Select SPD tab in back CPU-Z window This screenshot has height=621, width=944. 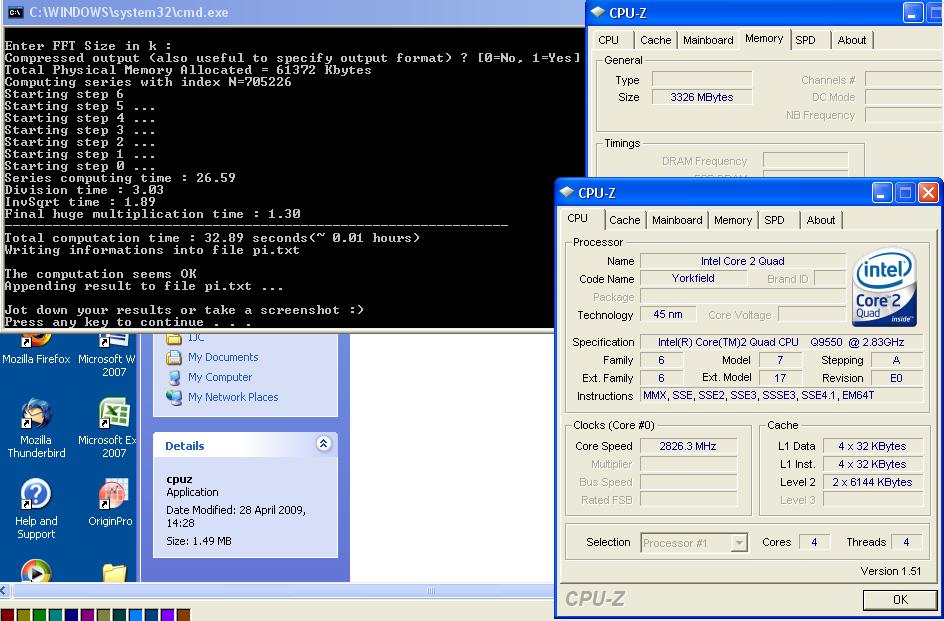pos(805,40)
